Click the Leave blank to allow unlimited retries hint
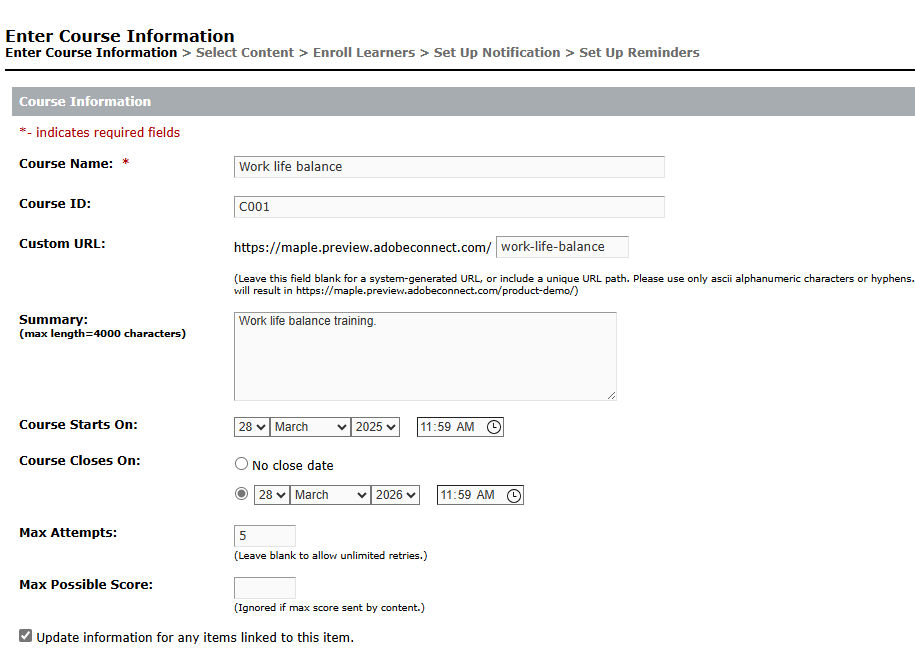Image resolution: width=915 pixels, height=659 pixels. pyautogui.click(x=330, y=556)
